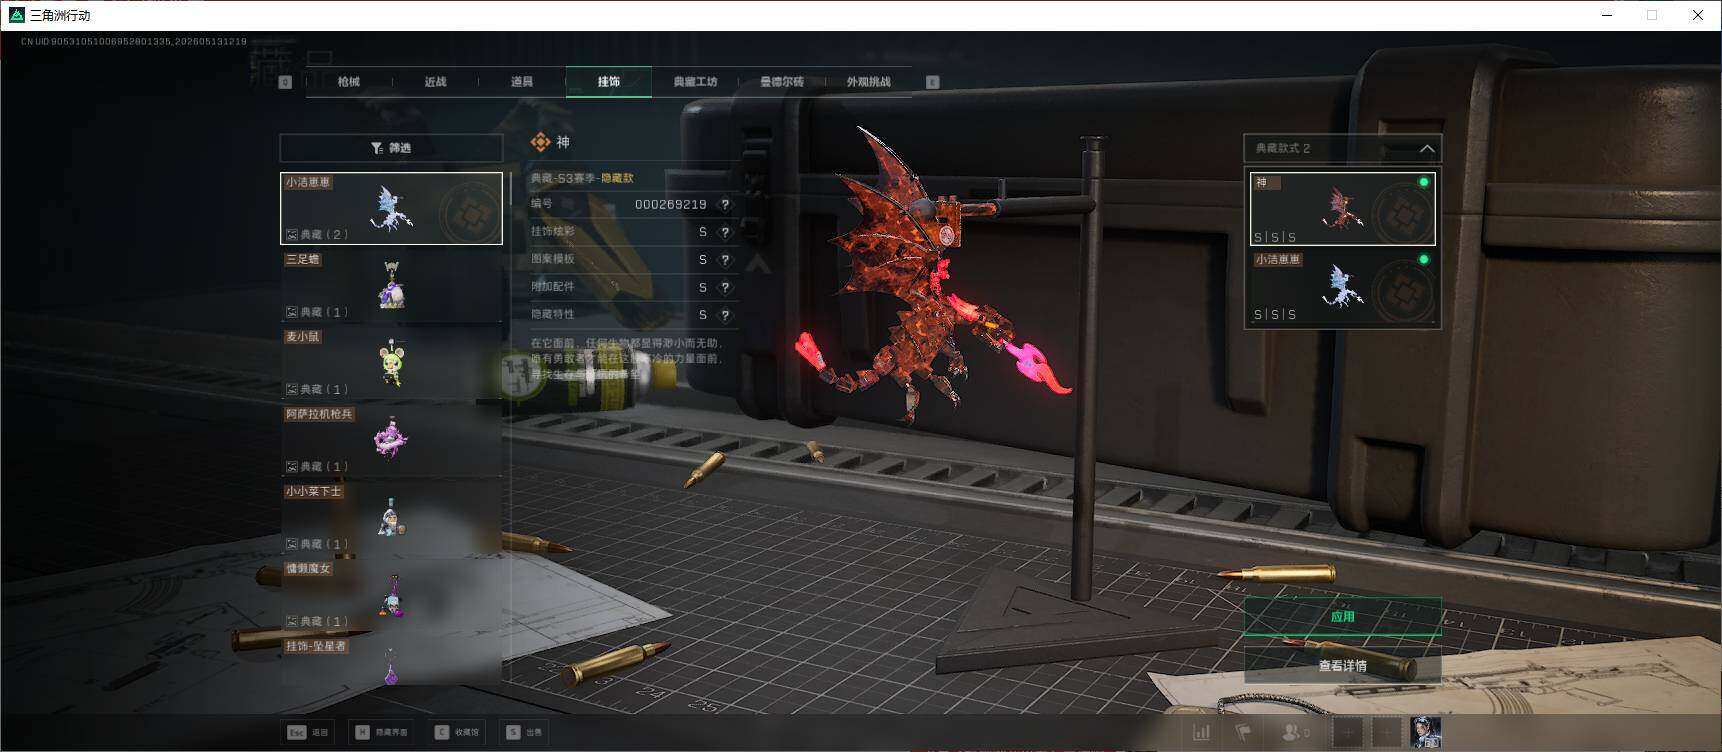Click the serial number 000269219
The height and width of the screenshot is (752, 1722).
pos(670,204)
